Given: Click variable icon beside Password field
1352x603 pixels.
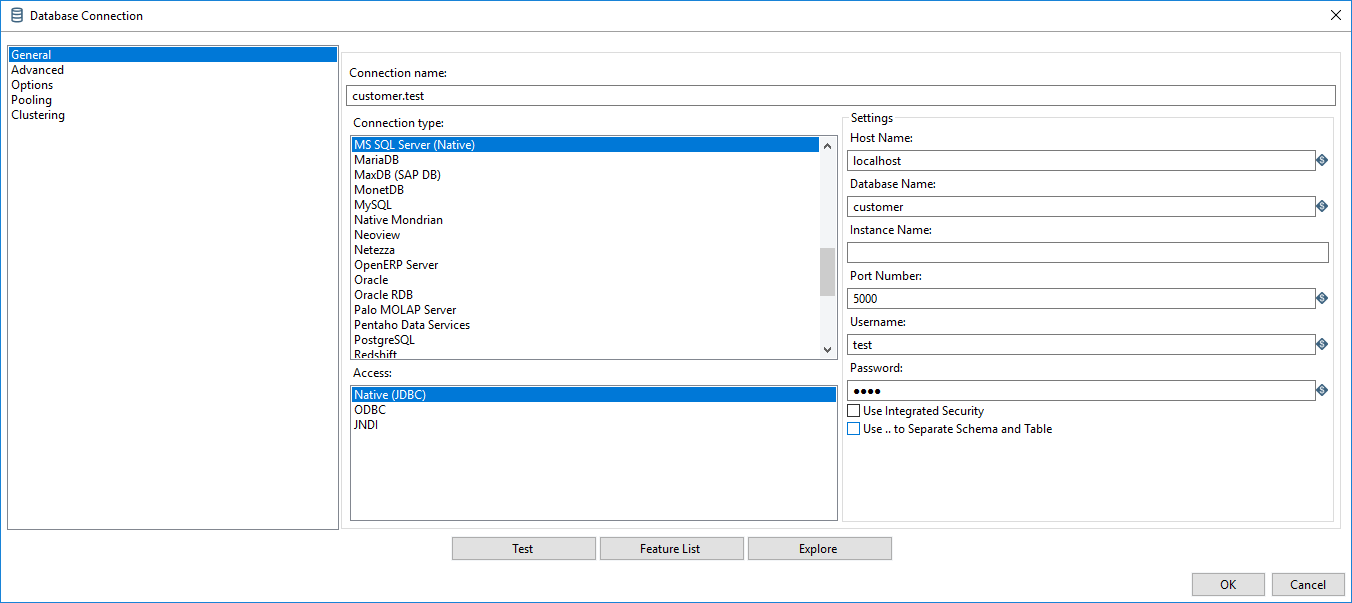Looking at the screenshot, I should 1321,390.
